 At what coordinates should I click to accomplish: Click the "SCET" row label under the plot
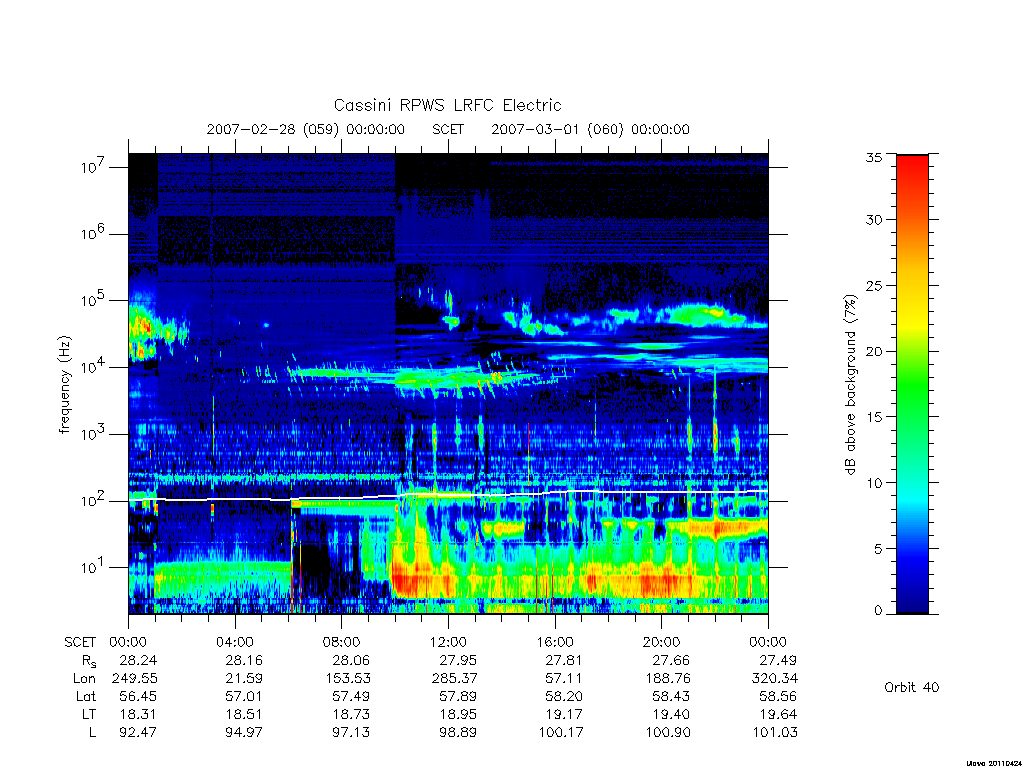click(x=80, y=642)
